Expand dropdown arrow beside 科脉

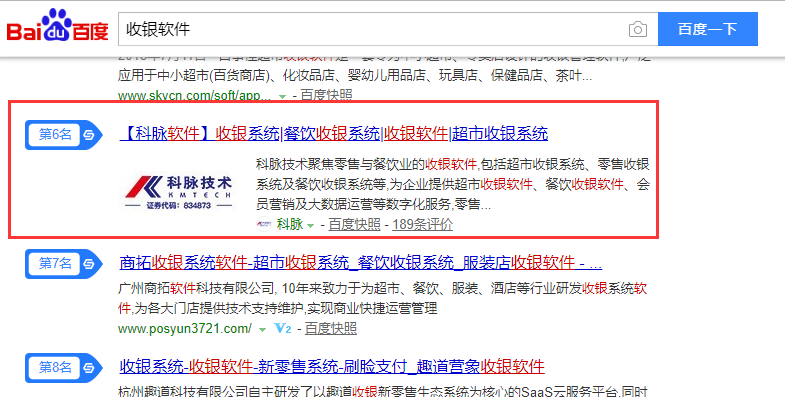[310, 226]
